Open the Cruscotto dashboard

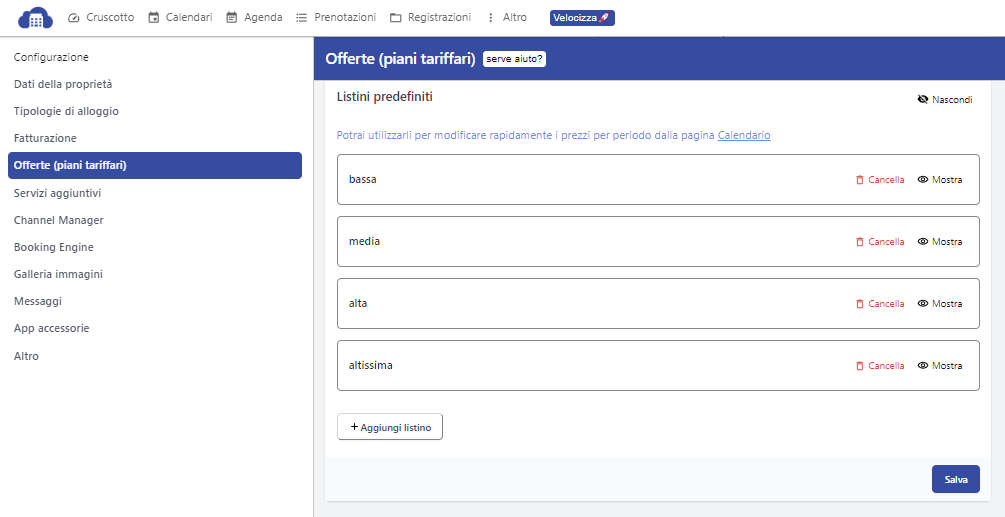[101, 18]
